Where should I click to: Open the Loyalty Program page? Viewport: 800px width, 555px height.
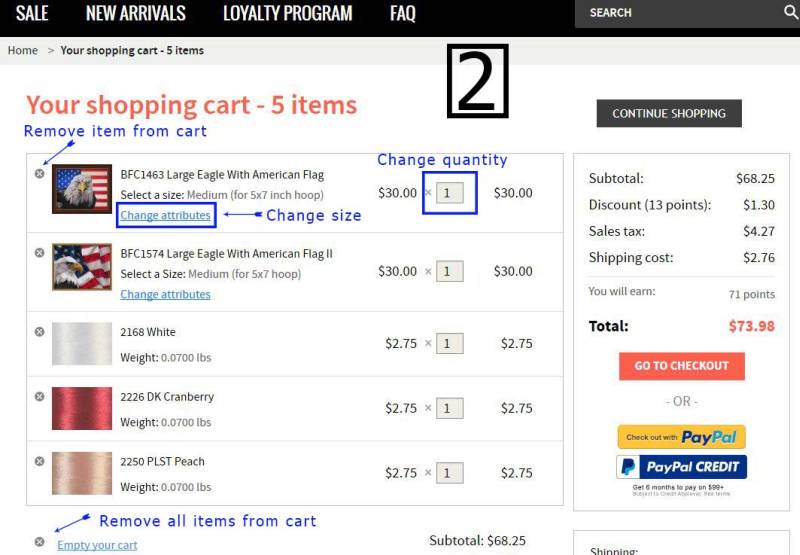click(288, 13)
